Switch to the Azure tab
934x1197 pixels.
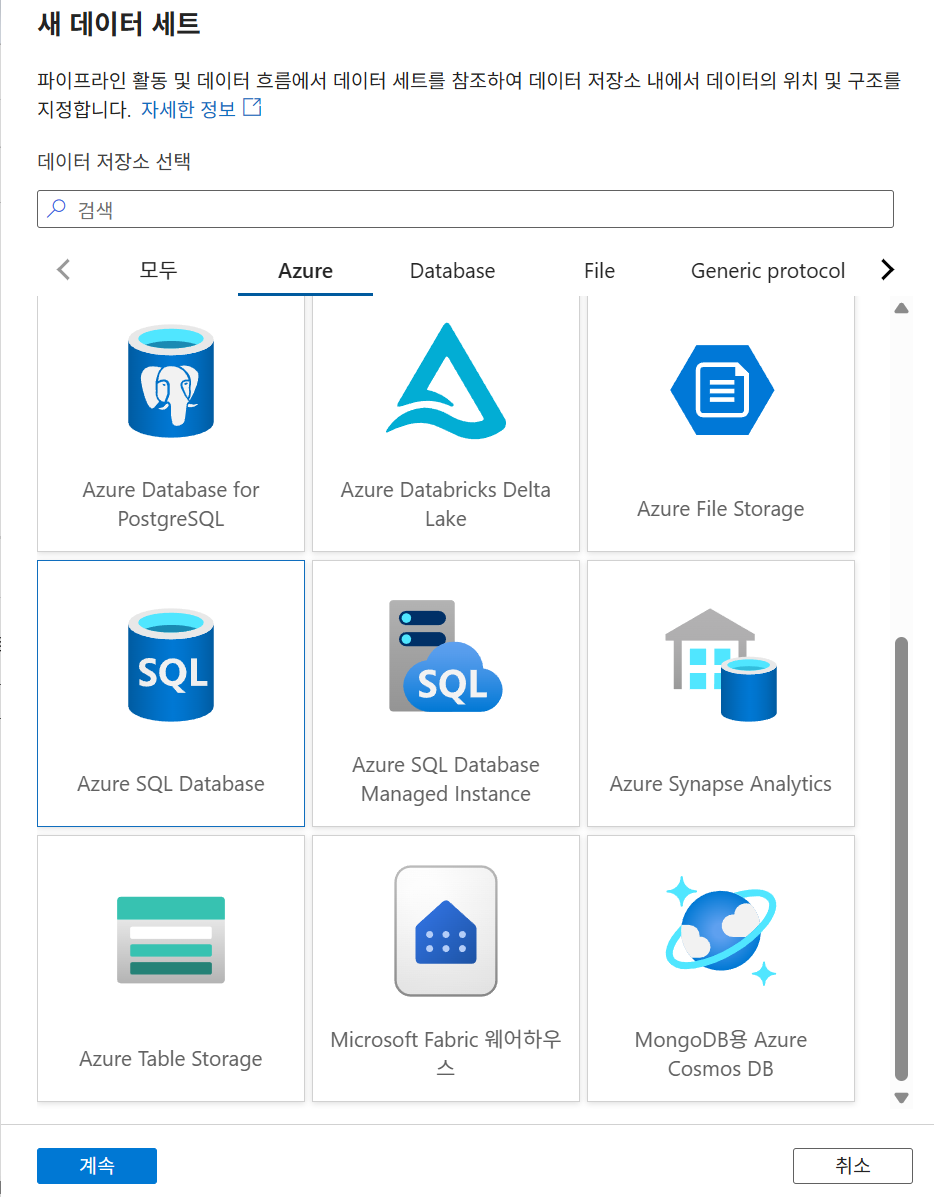pyautogui.click(x=305, y=271)
